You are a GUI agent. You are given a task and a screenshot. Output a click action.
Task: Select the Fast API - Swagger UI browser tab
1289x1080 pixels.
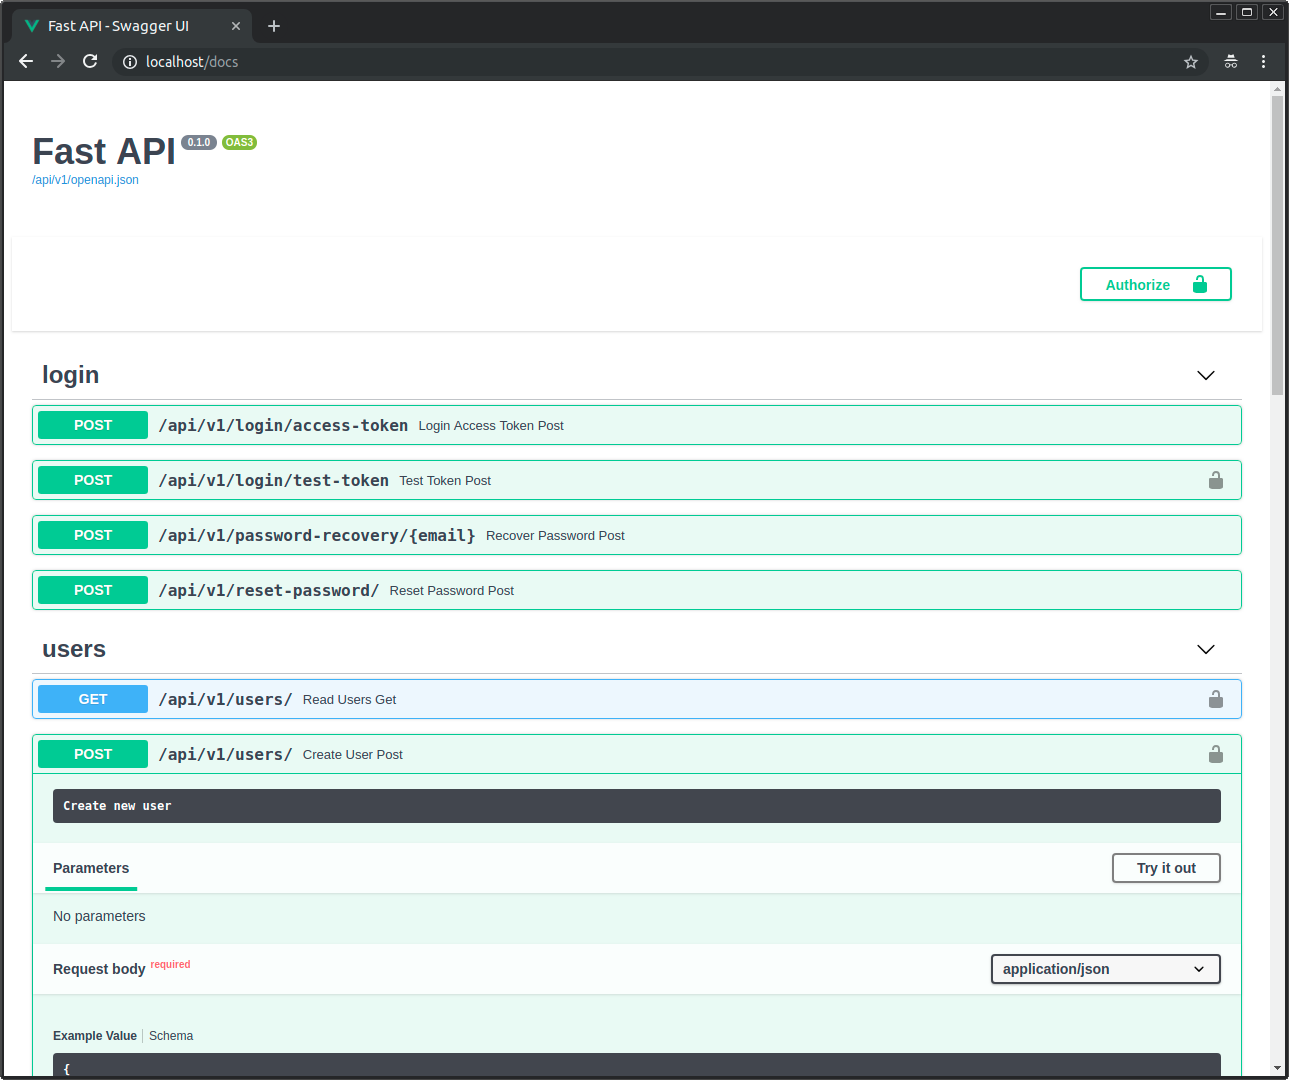click(120, 26)
